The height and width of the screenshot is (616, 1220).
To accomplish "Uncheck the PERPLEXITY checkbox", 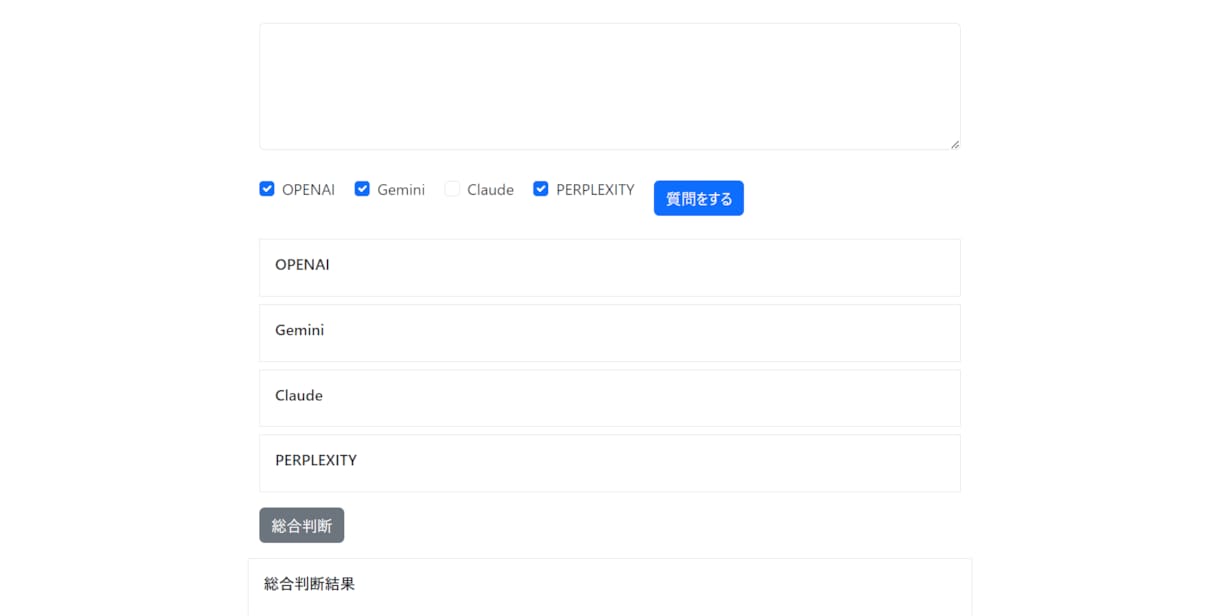I will tap(541, 189).
